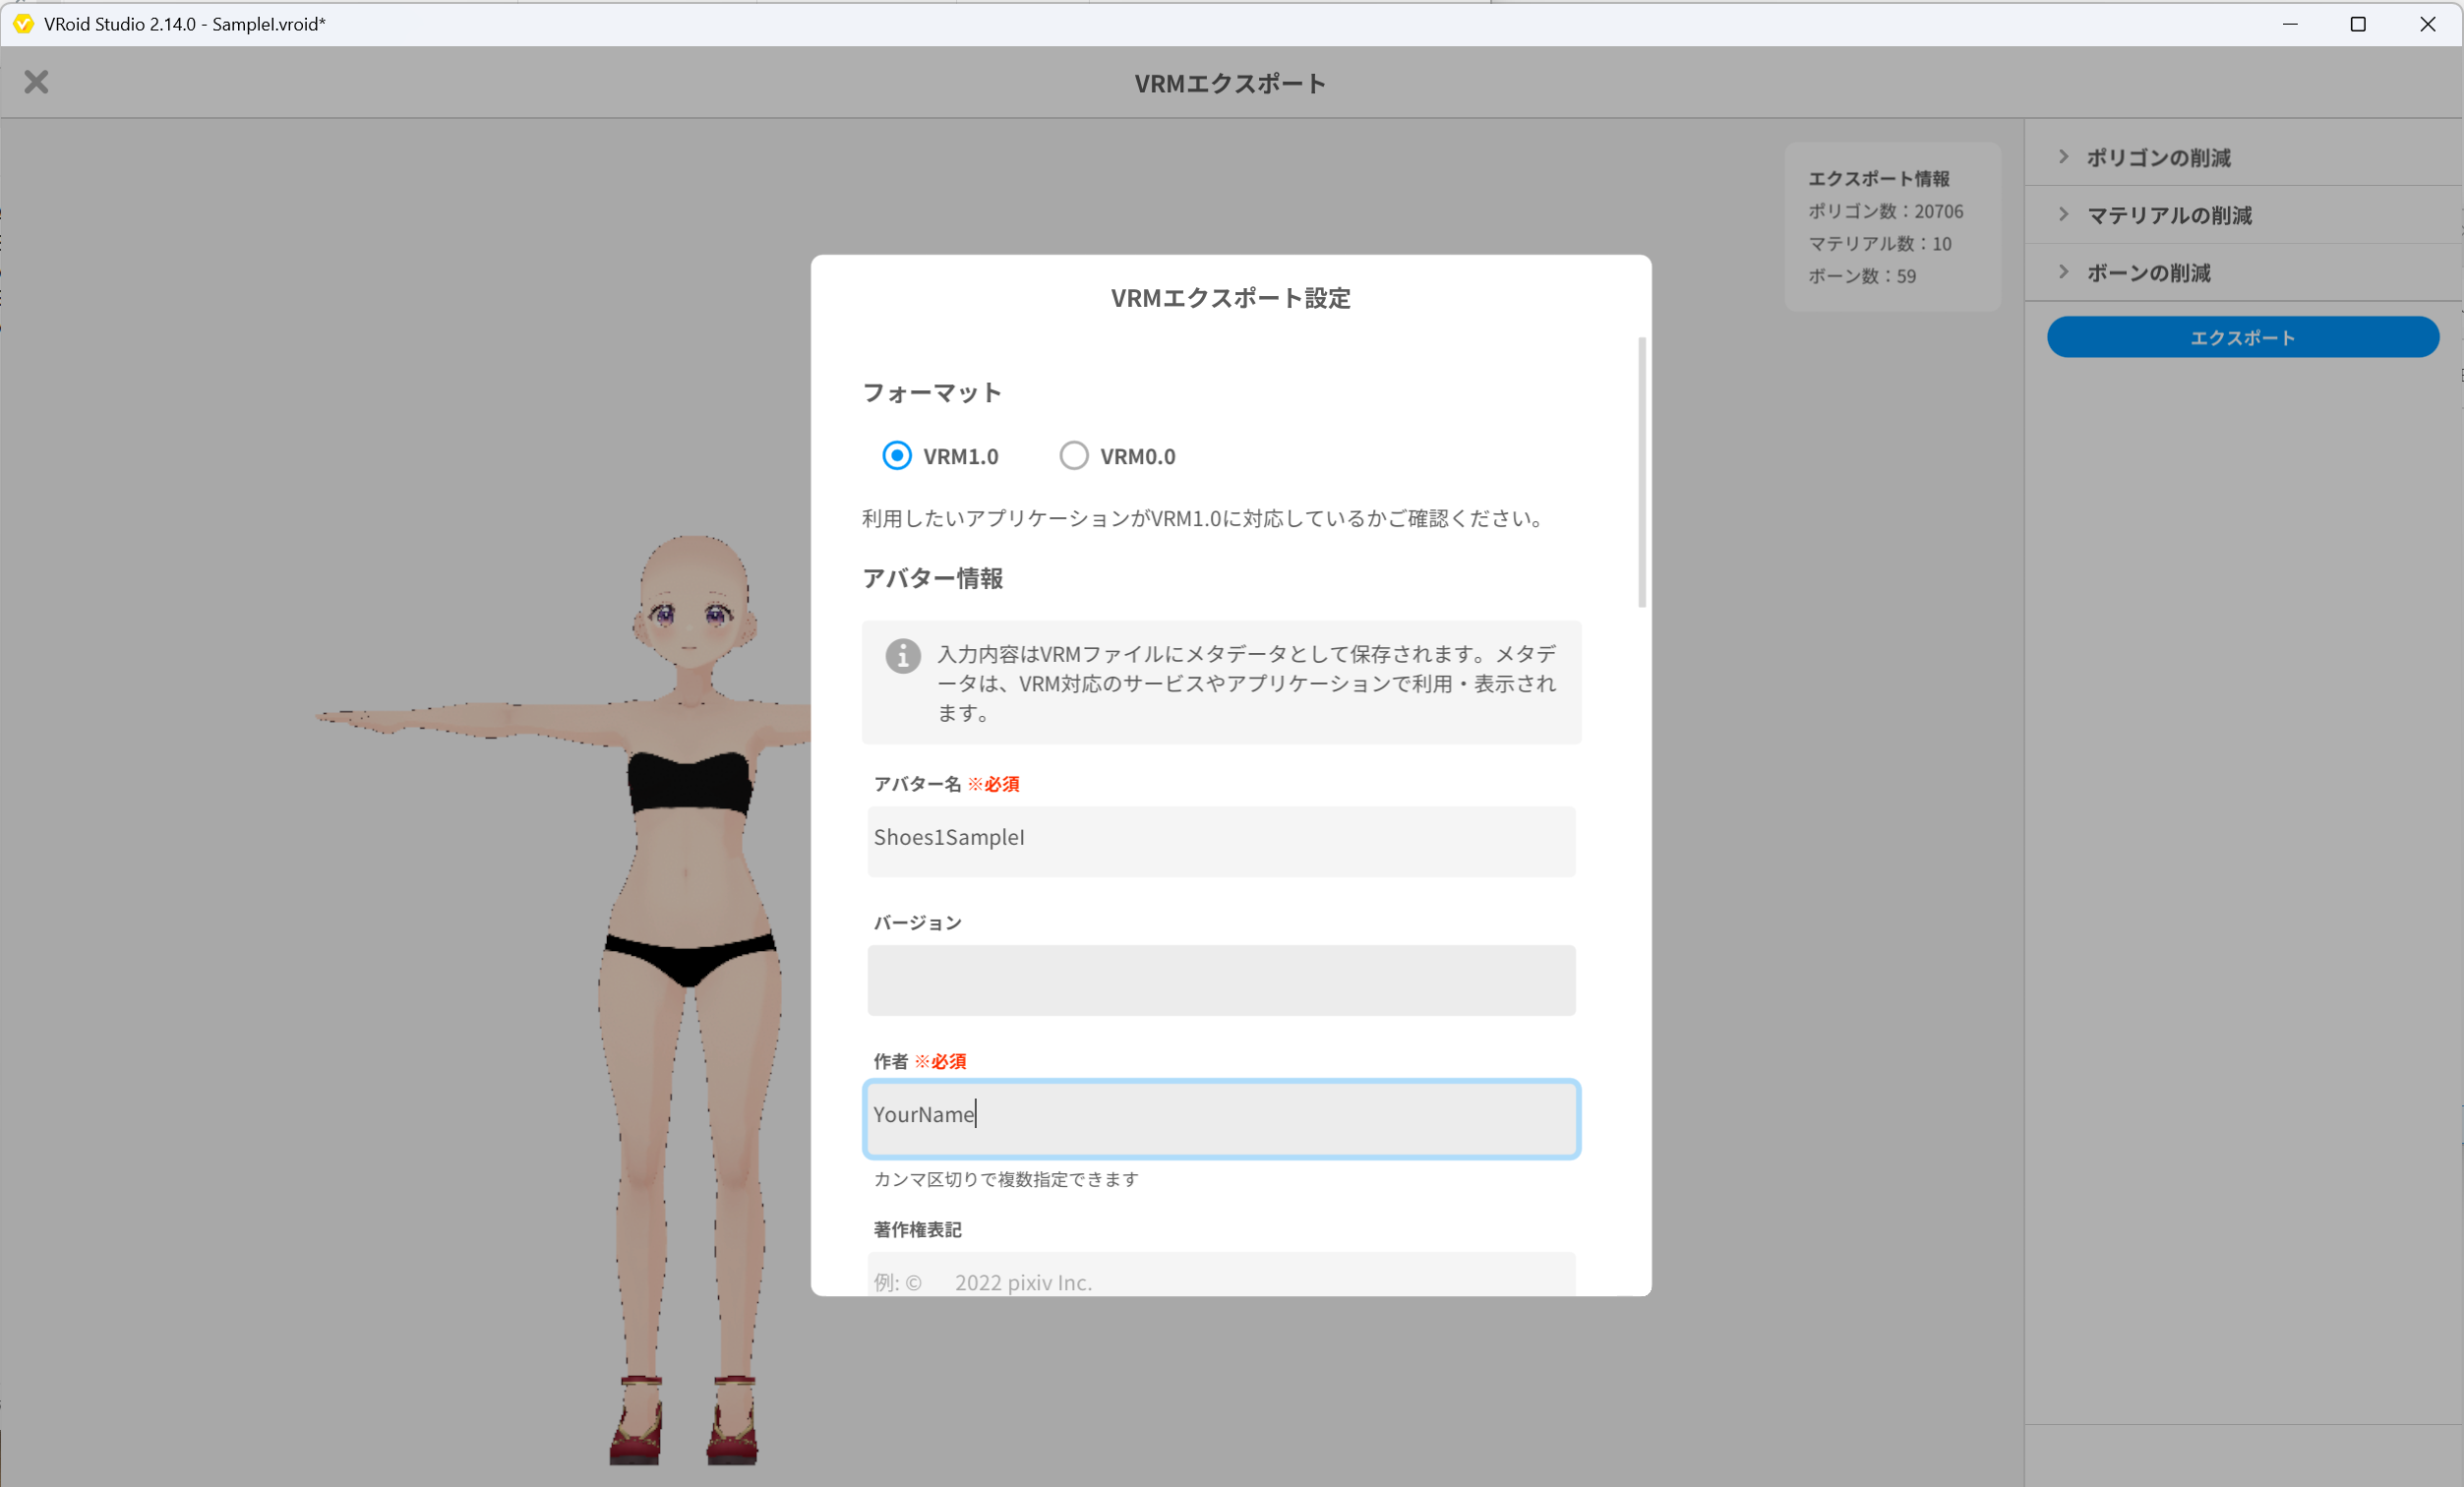Click the VRMエクスポート page header title
The image size is (2464, 1487).
tap(1230, 83)
